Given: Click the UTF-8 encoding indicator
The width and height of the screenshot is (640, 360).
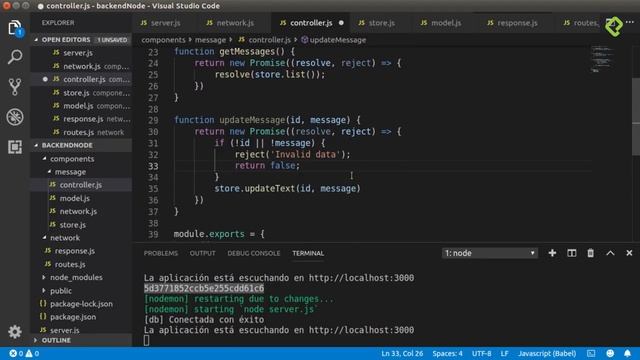Looking at the screenshot, I should coord(482,353).
